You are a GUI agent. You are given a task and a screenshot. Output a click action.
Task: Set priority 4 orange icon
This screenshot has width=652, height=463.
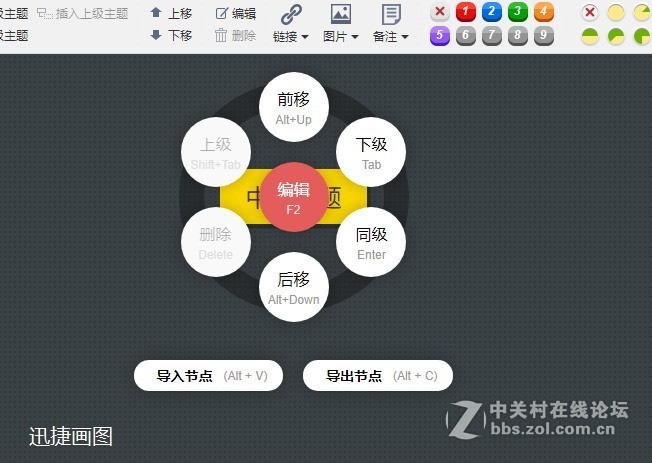pyautogui.click(x=543, y=12)
